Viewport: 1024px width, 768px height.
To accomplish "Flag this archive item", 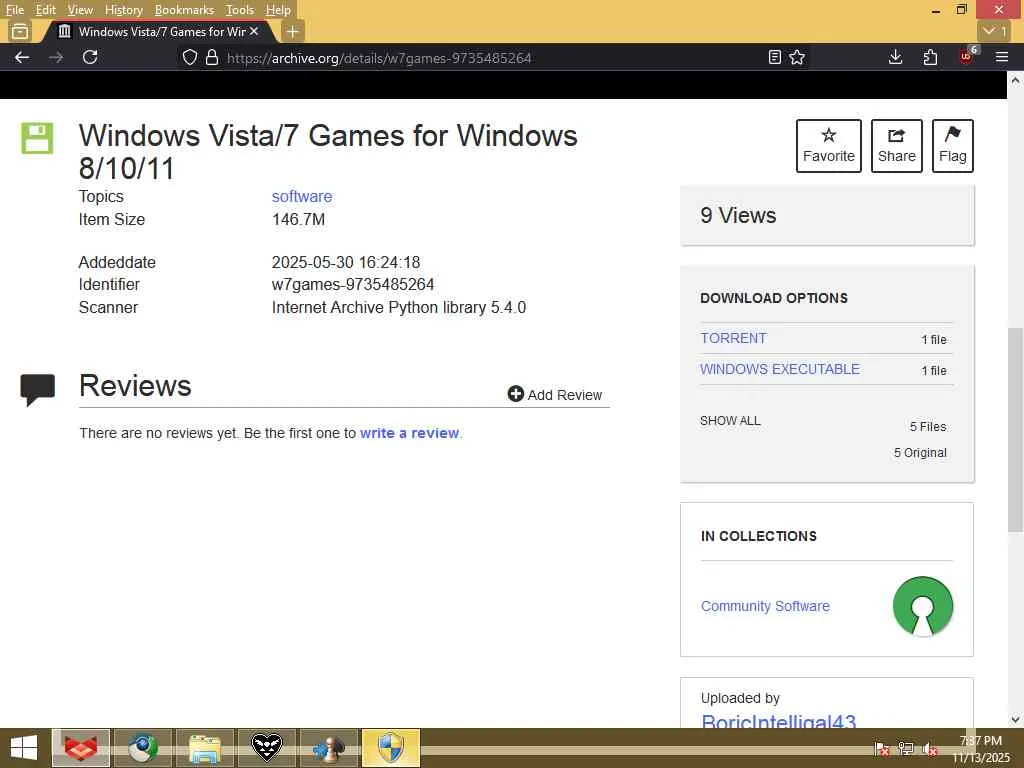I will tap(952, 146).
